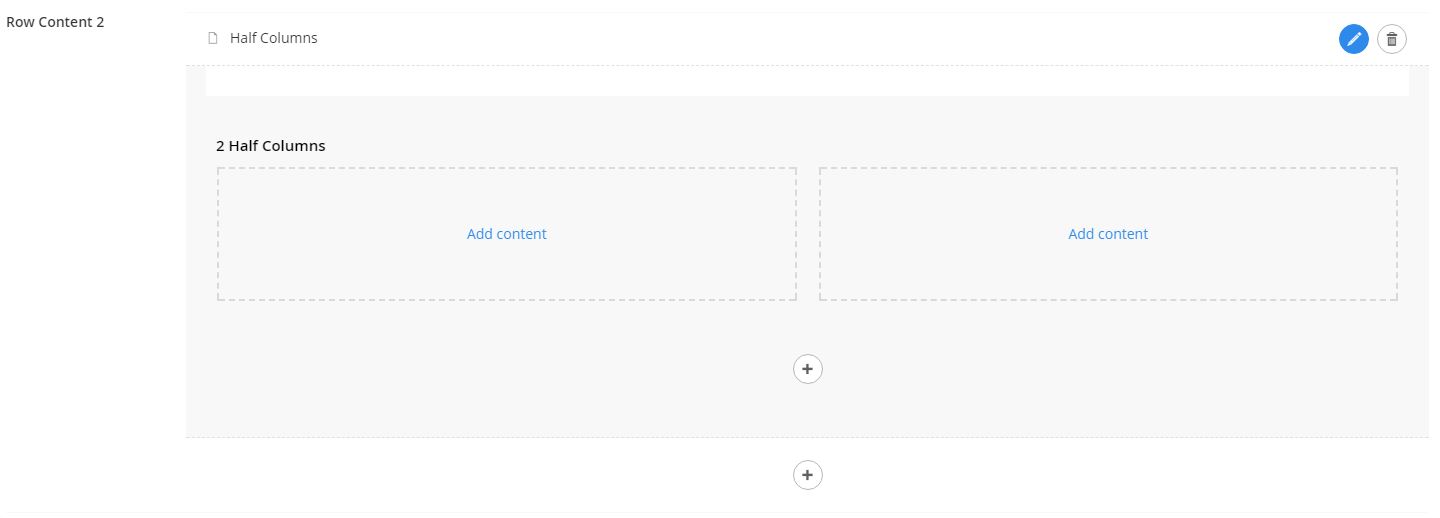Click the grey background around the inner plus
The width and height of the screenshot is (1440, 518).
click(x=600, y=369)
